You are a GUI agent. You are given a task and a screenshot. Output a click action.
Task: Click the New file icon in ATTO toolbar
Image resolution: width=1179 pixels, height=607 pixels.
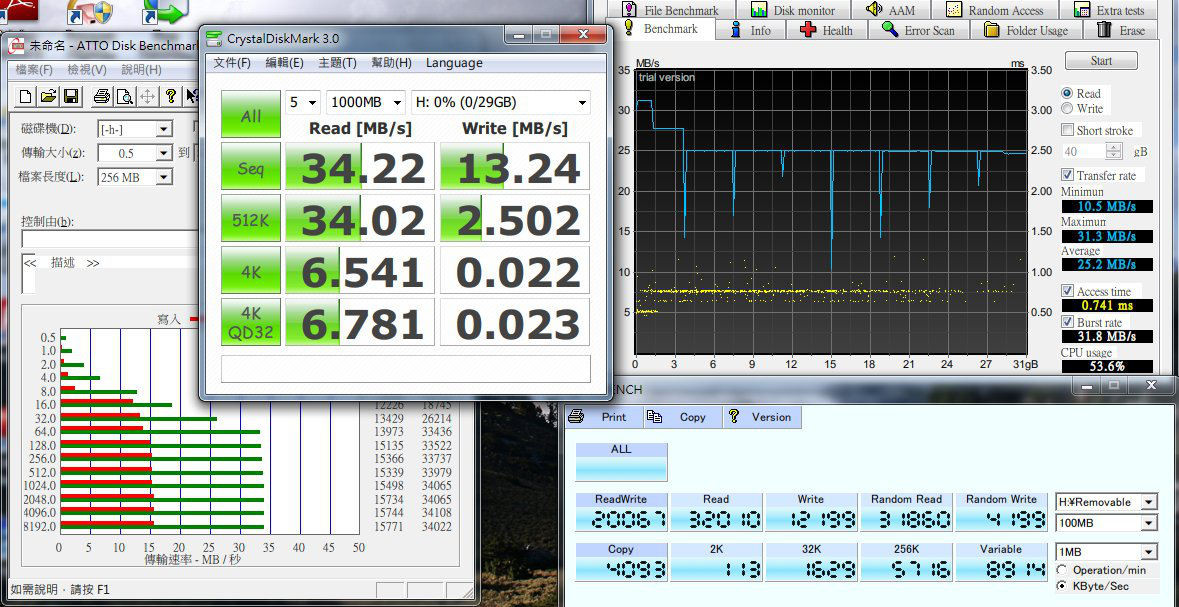(26, 96)
